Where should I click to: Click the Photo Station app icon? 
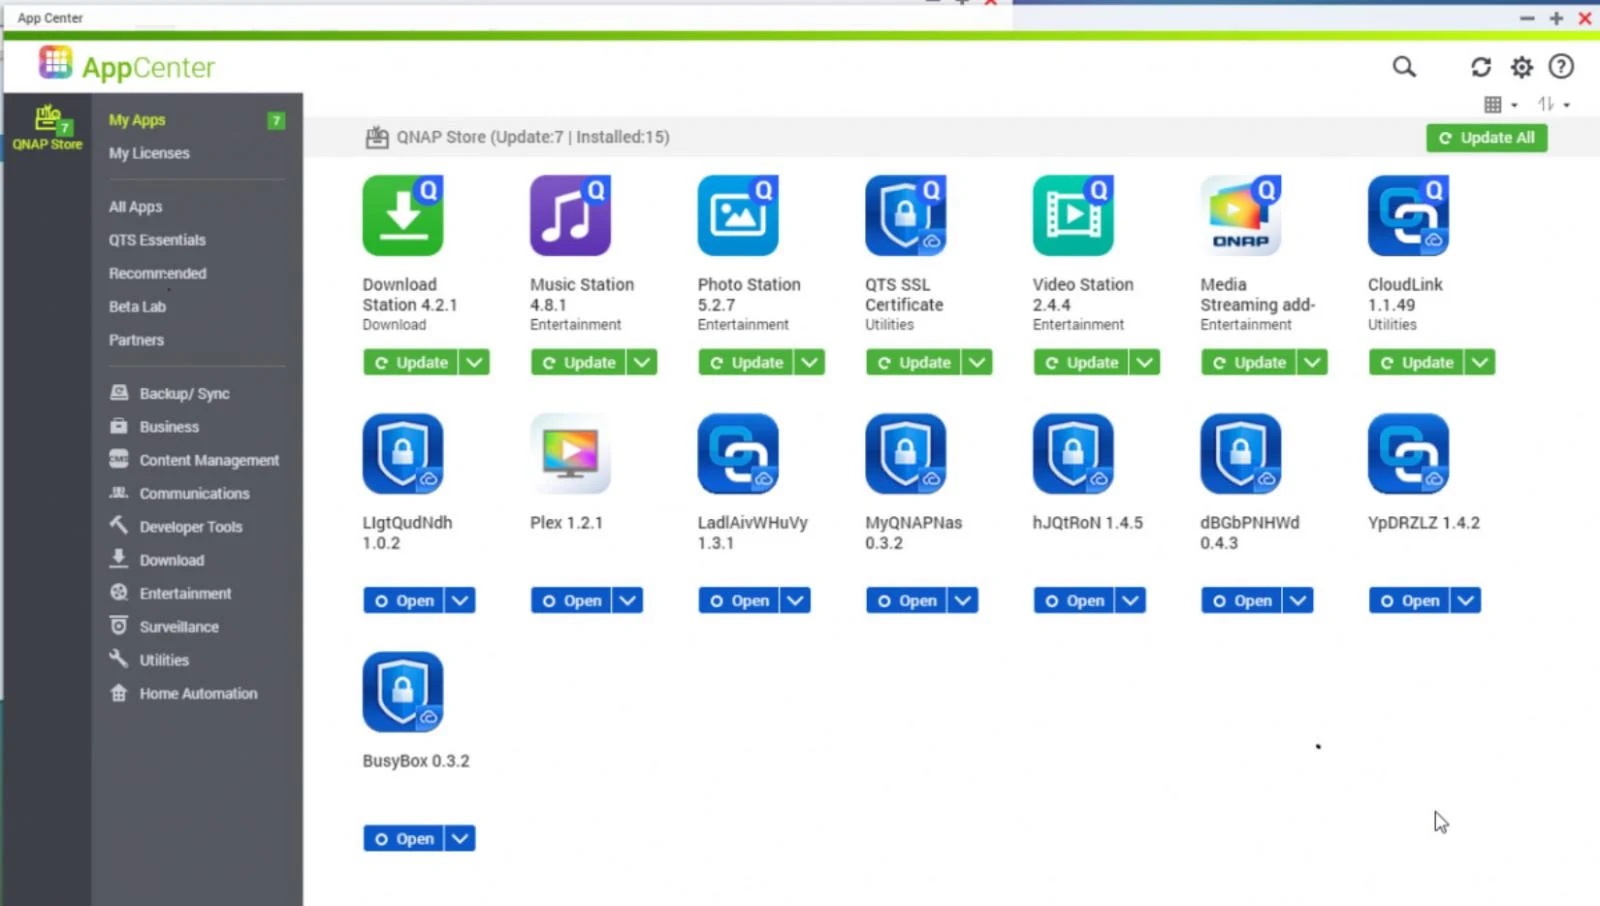point(738,216)
